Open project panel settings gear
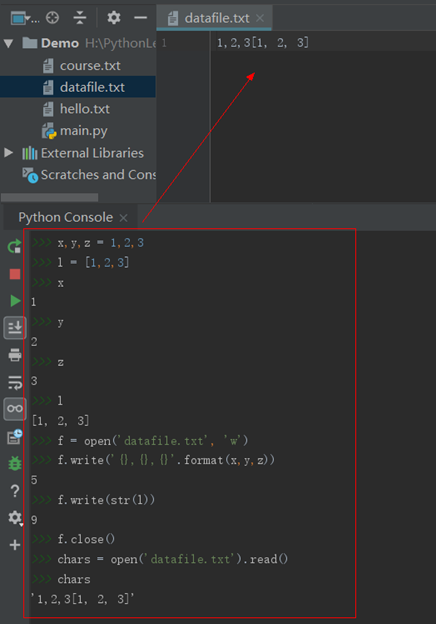436x624 pixels. click(114, 18)
